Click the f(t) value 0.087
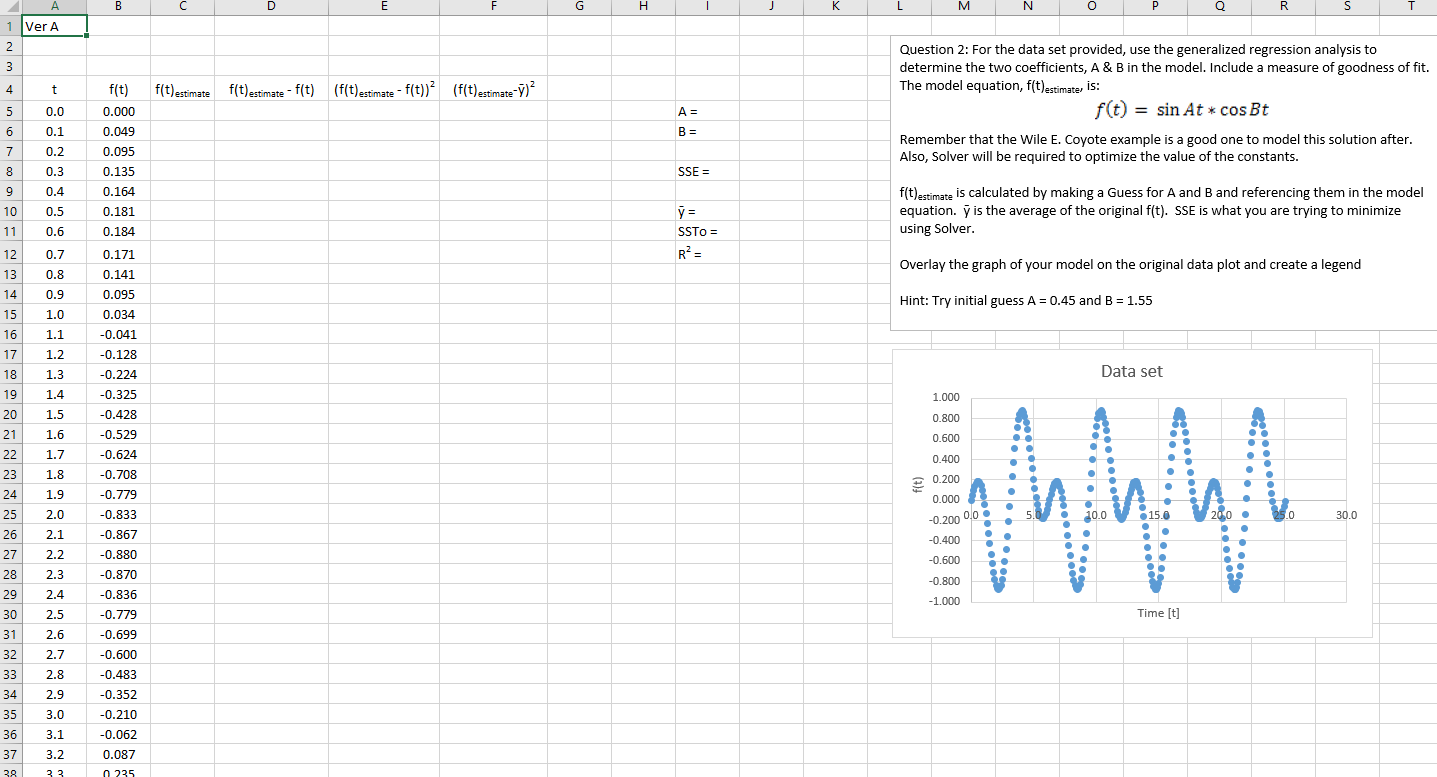1437x777 pixels. tap(119, 754)
